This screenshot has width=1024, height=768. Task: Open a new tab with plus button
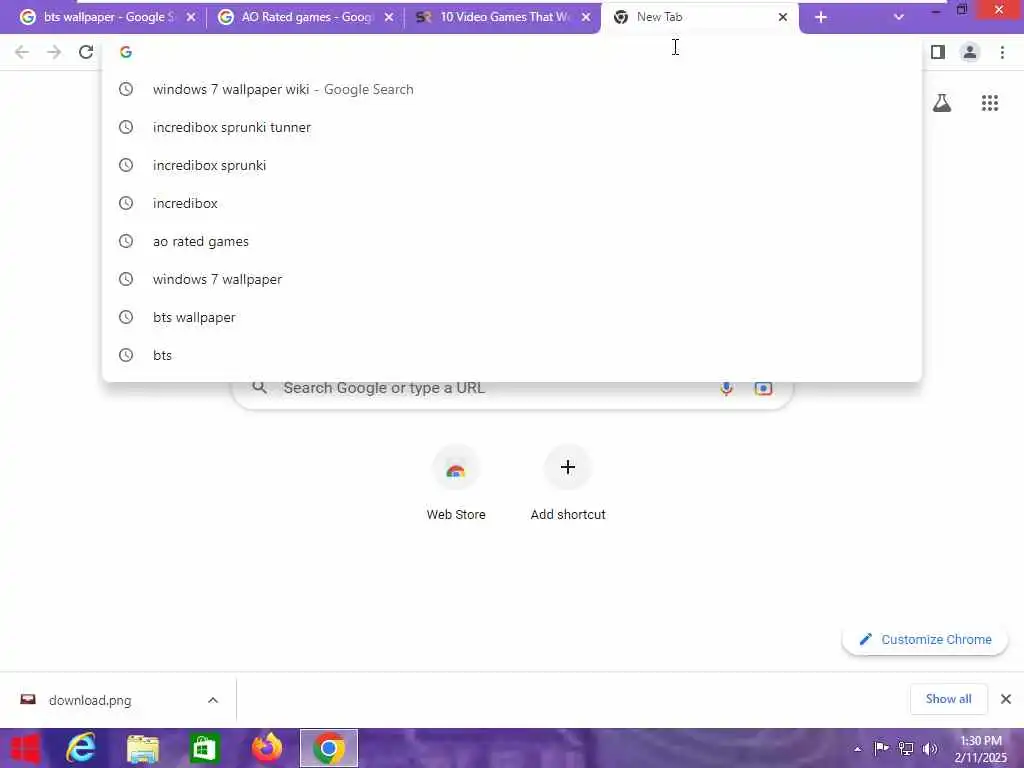pos(821,18)
